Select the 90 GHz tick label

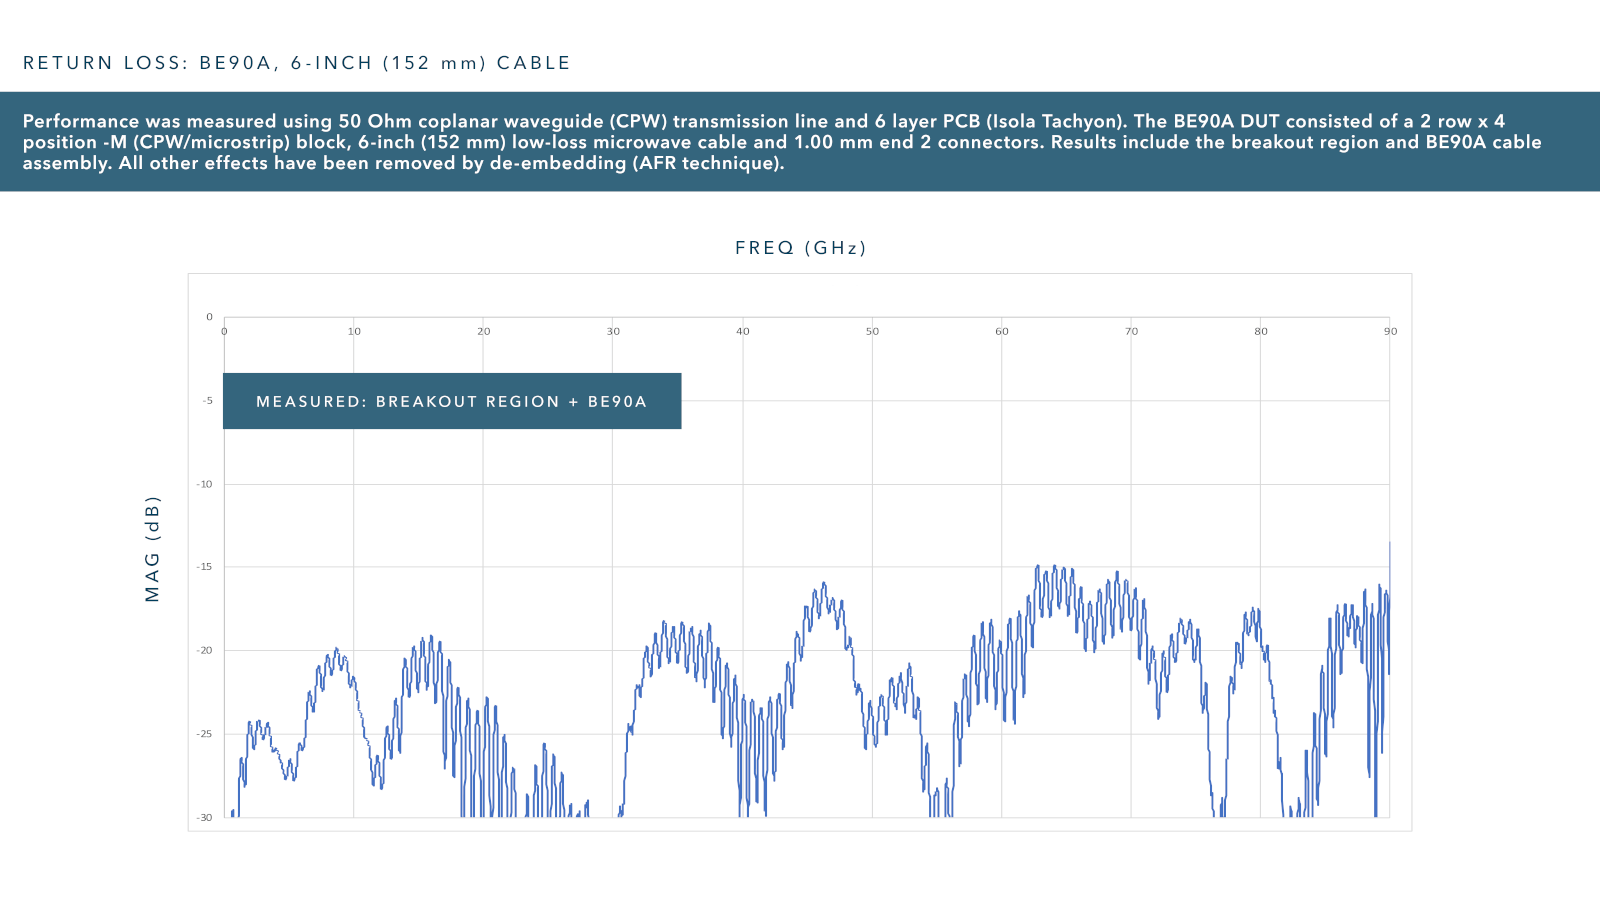point(1390,331)
